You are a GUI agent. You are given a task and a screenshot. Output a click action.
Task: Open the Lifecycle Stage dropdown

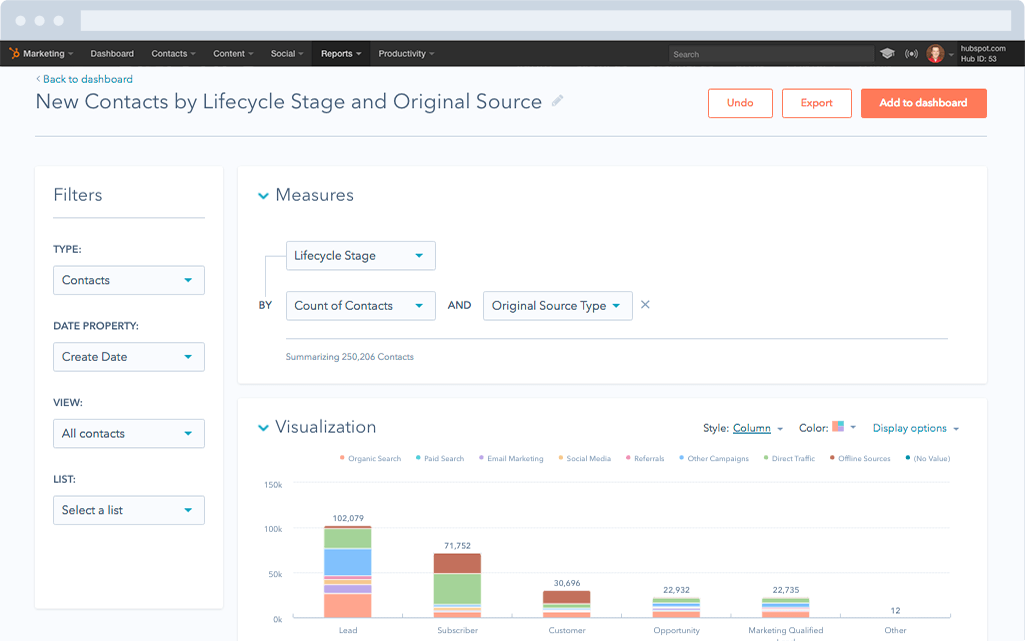click(361, 255)
